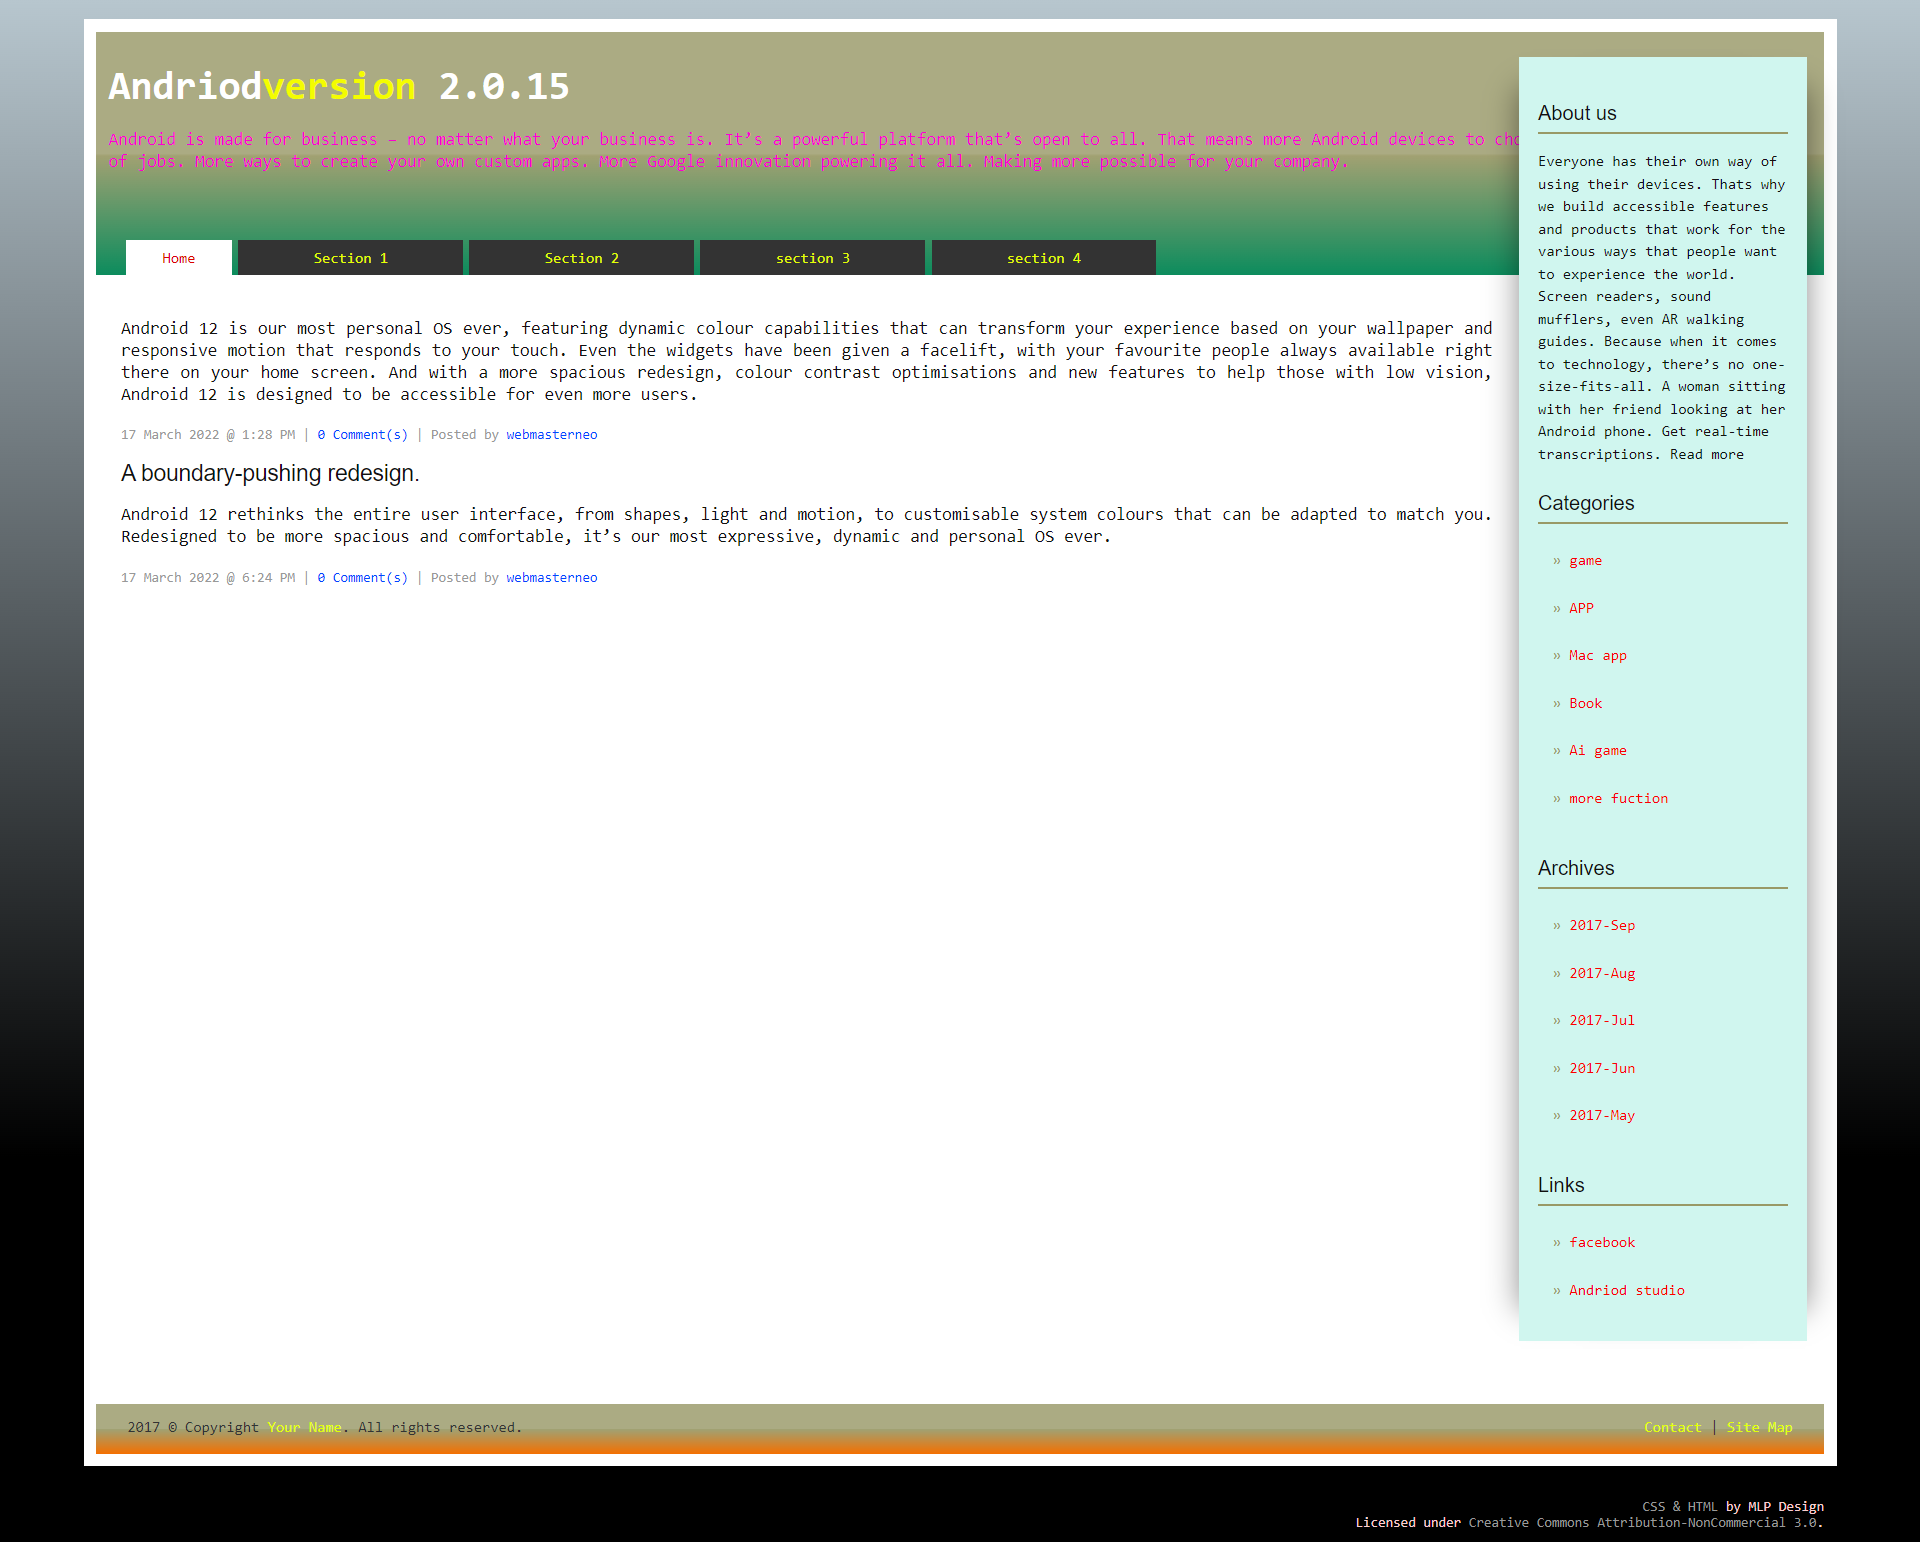The width and height of the screenshot is (1920, 1542).
Task: Open the Andriod studio link
Action: [1626, 1290]
